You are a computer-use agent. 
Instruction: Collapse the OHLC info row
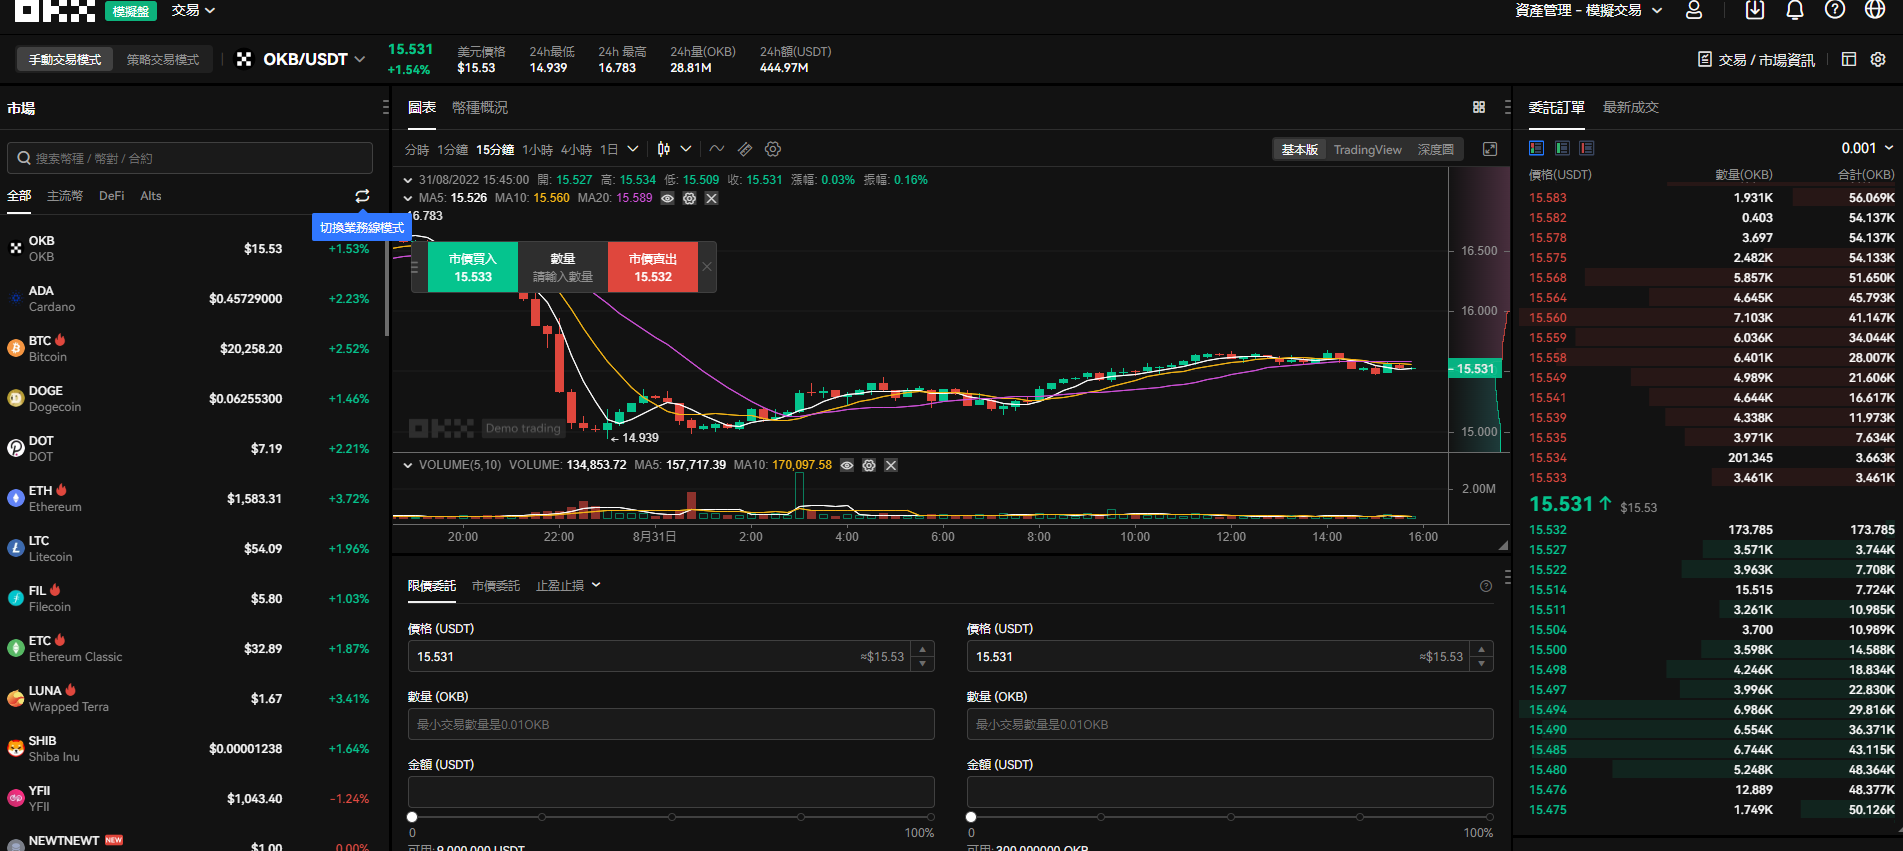[407, 180]
